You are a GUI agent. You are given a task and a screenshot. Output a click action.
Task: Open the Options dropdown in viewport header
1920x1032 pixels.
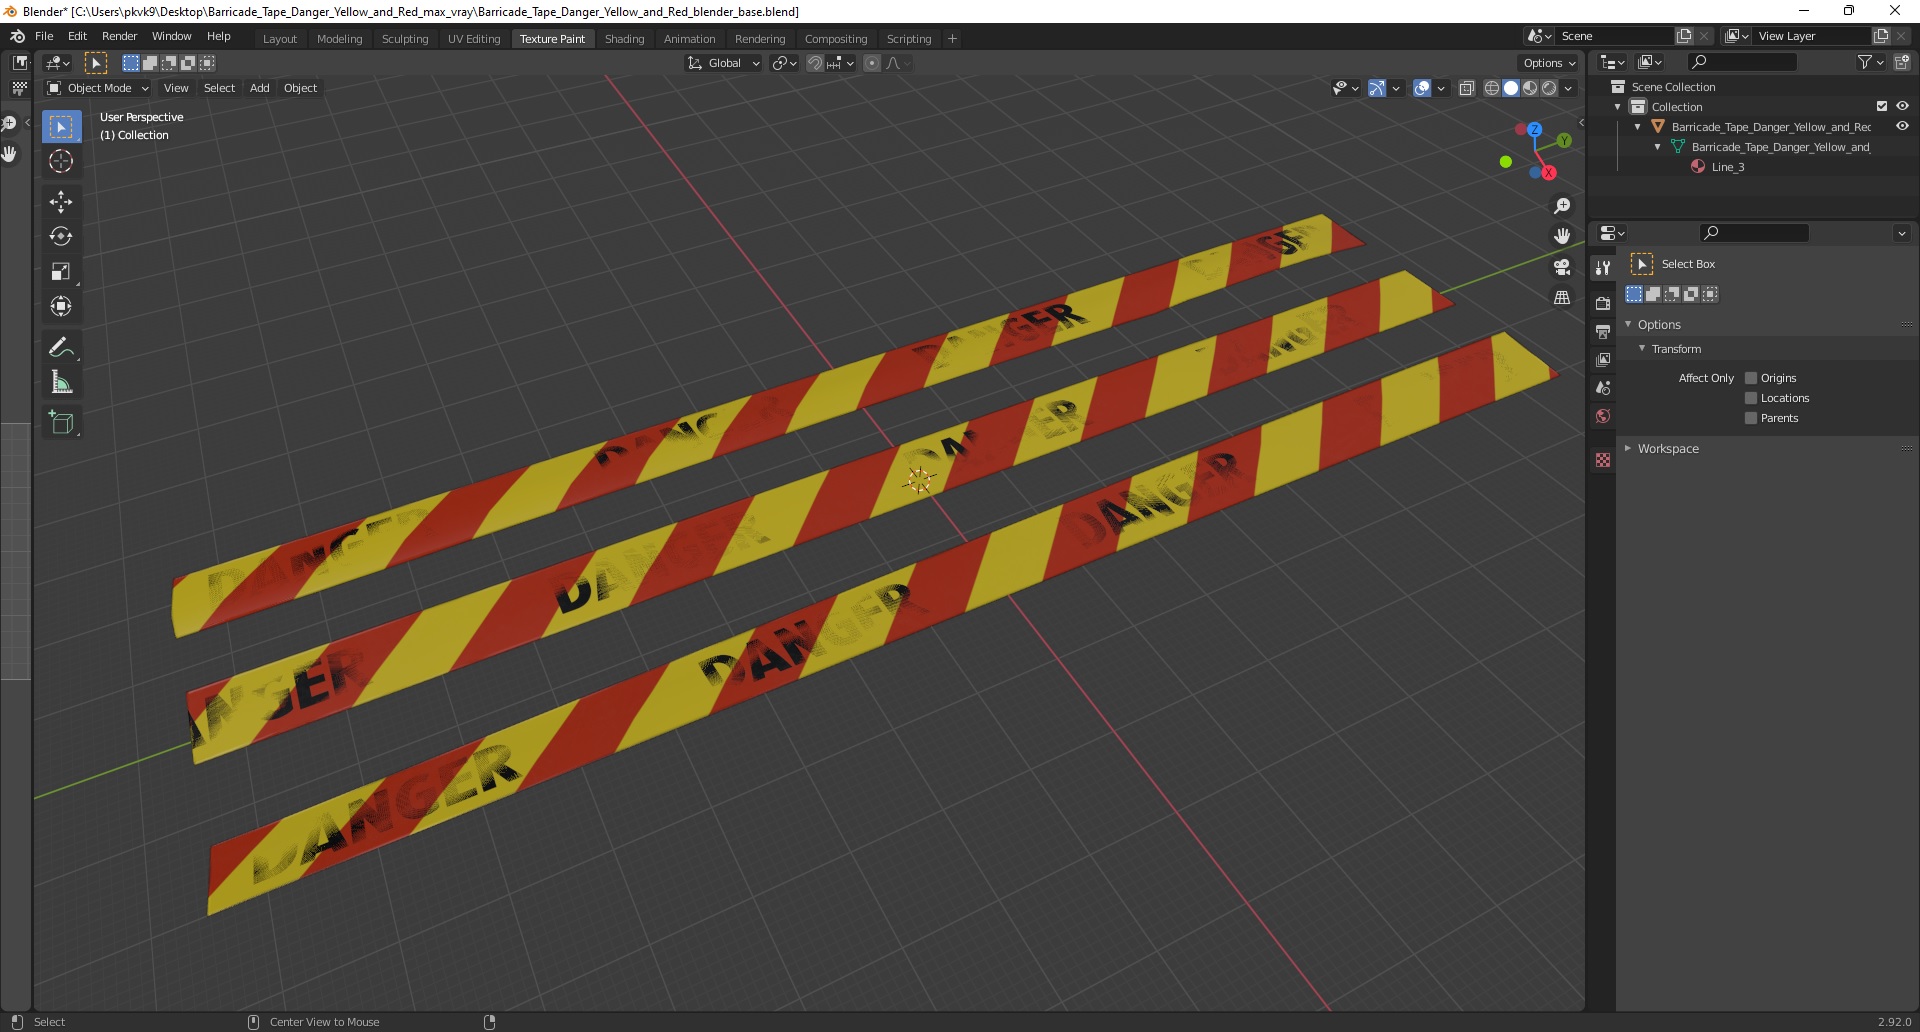[1549, 63]
